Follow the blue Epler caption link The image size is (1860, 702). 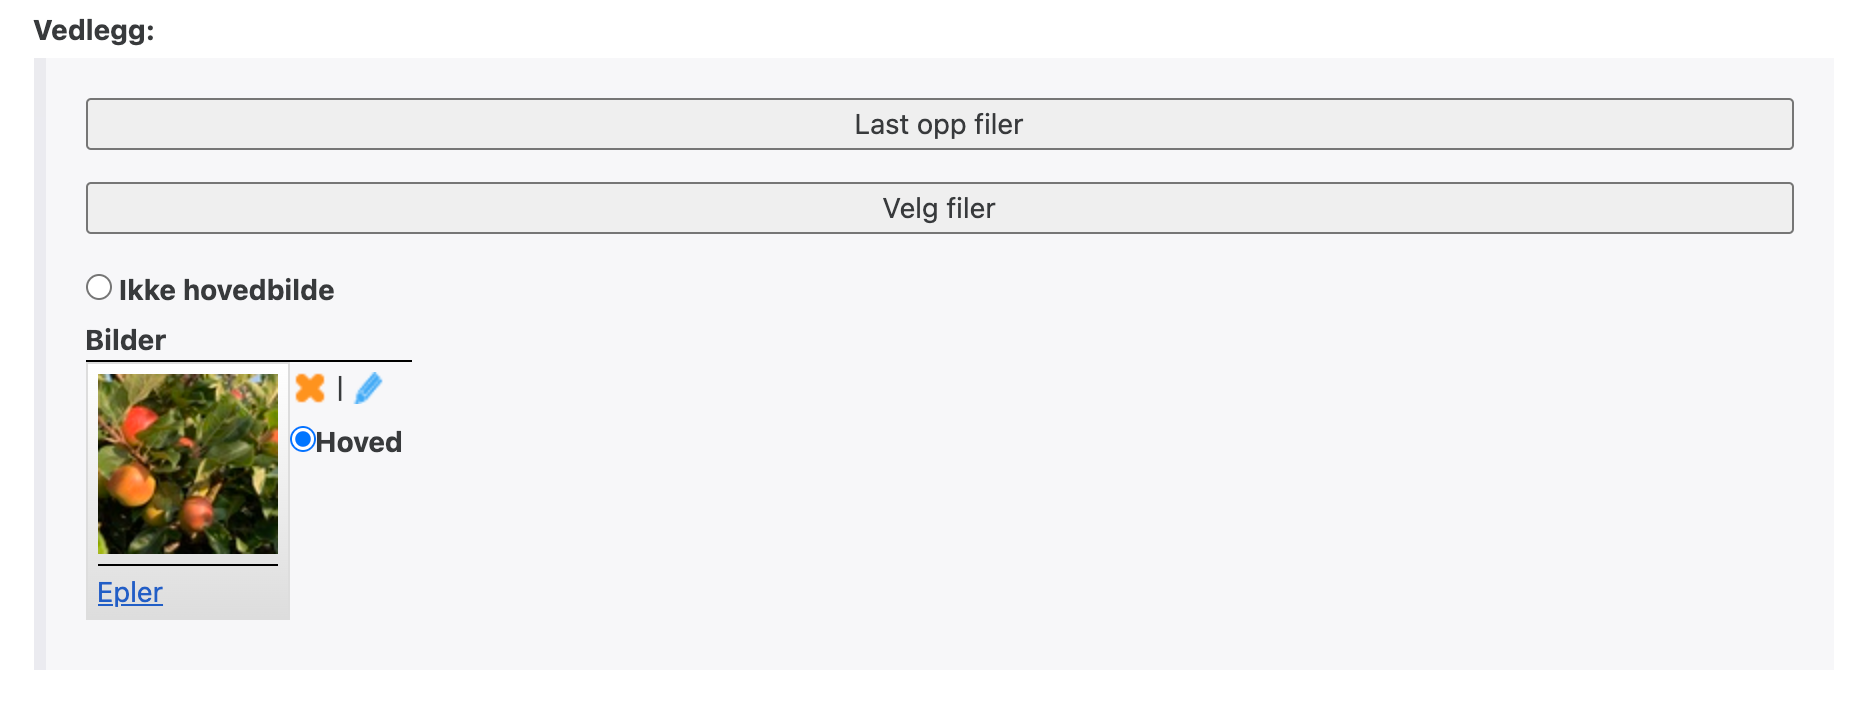point(130,592)
